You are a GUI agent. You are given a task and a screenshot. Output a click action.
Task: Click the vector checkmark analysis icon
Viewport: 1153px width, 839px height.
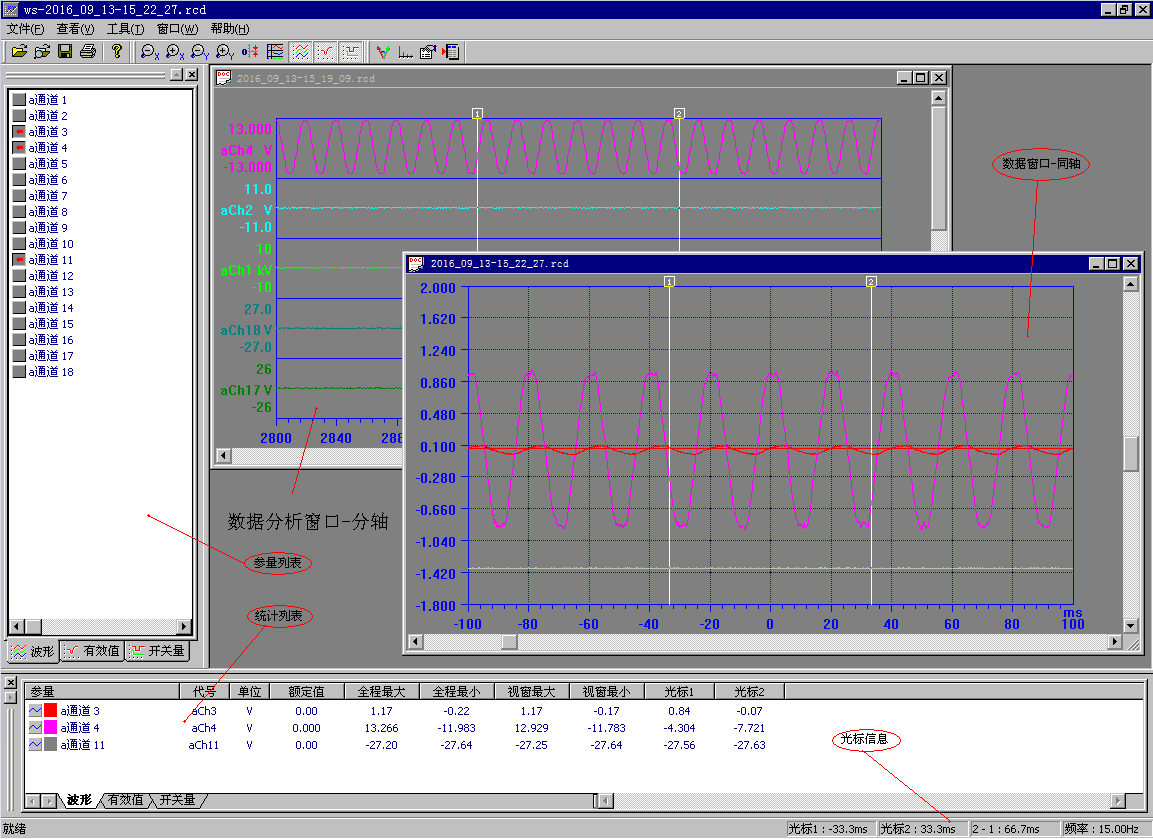pos(382,51)
